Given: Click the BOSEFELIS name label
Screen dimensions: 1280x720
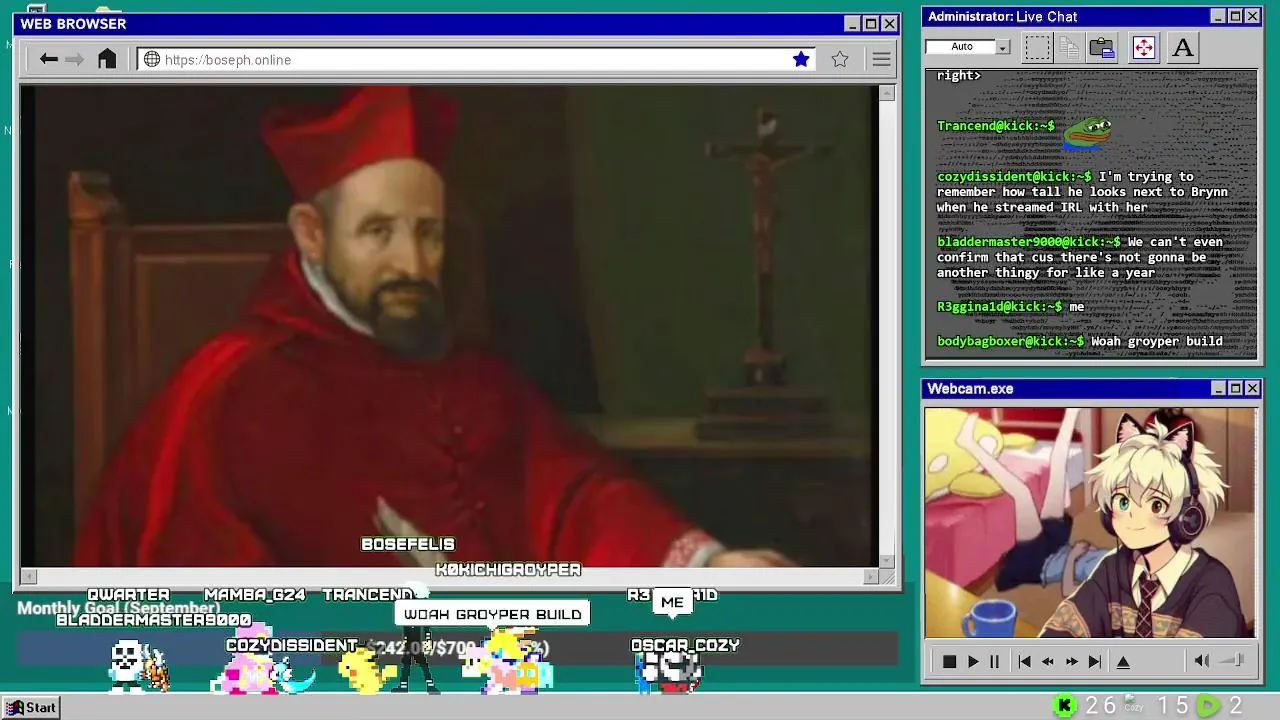Looking at the screenshot, I should [x=408, y=544].
